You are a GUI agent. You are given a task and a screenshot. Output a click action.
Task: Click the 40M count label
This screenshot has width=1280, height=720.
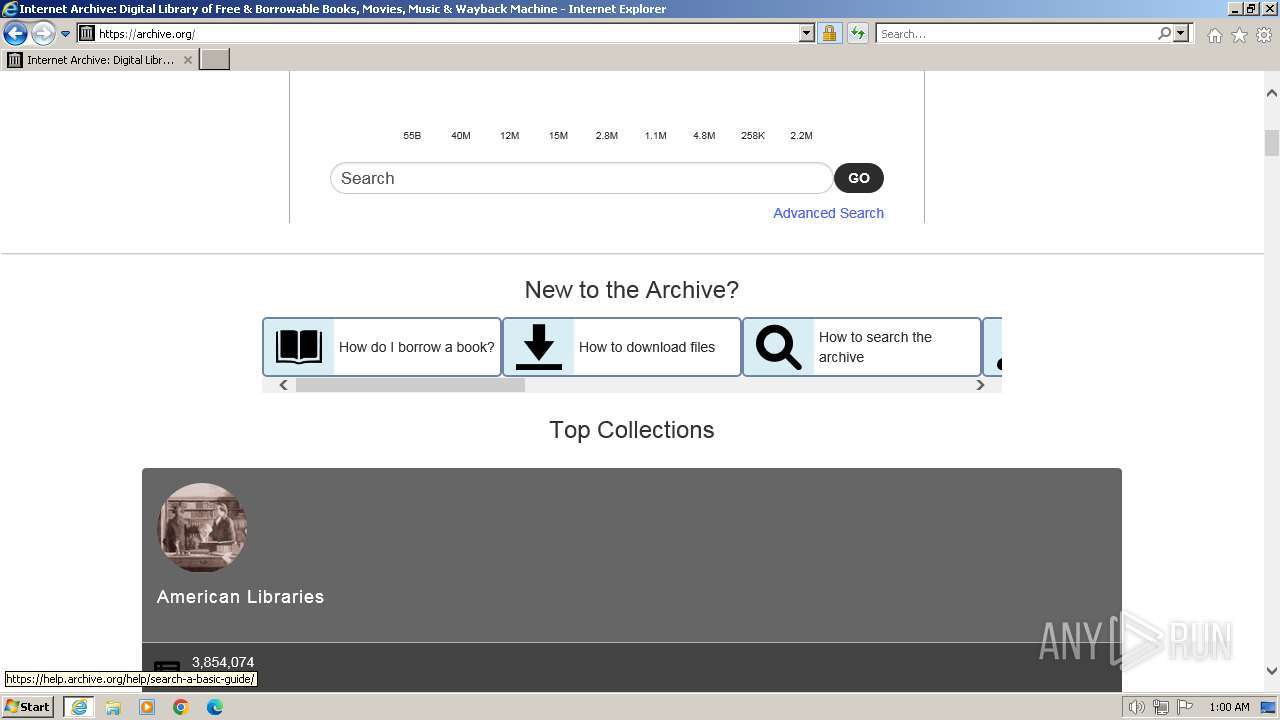click(461, 136)
